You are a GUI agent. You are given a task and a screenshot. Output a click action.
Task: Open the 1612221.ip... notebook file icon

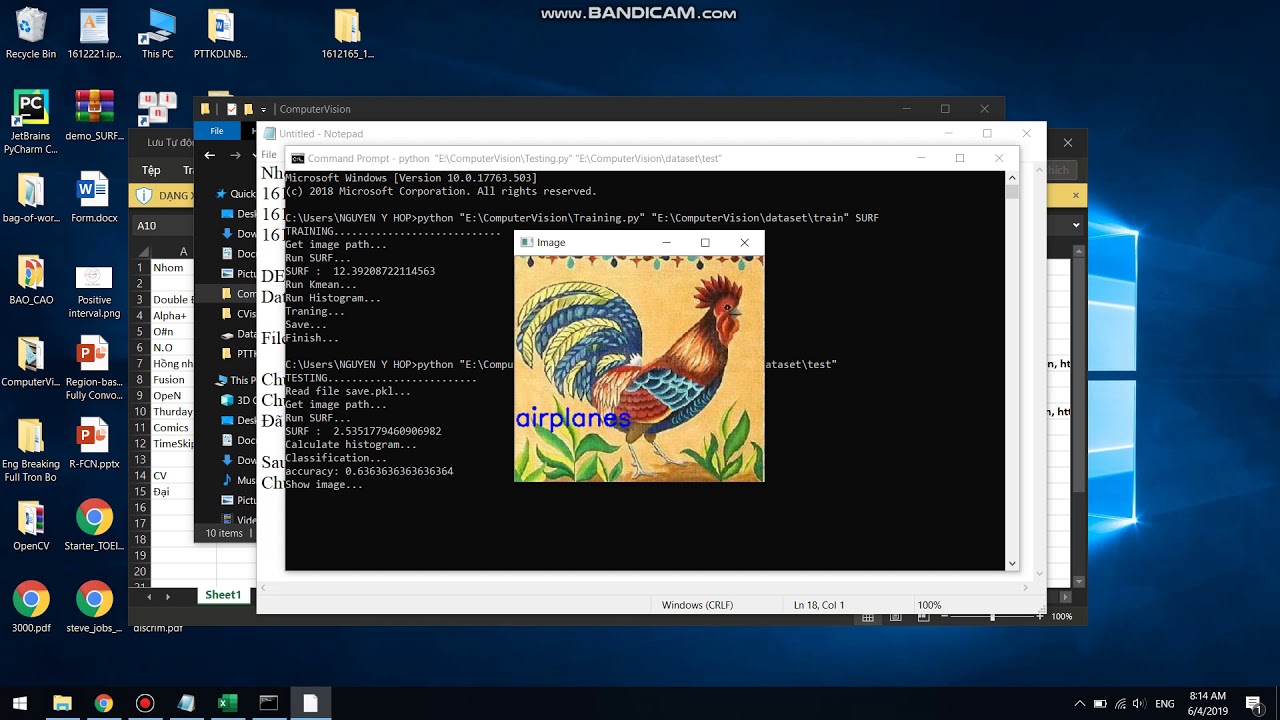(x=94, y=33)
